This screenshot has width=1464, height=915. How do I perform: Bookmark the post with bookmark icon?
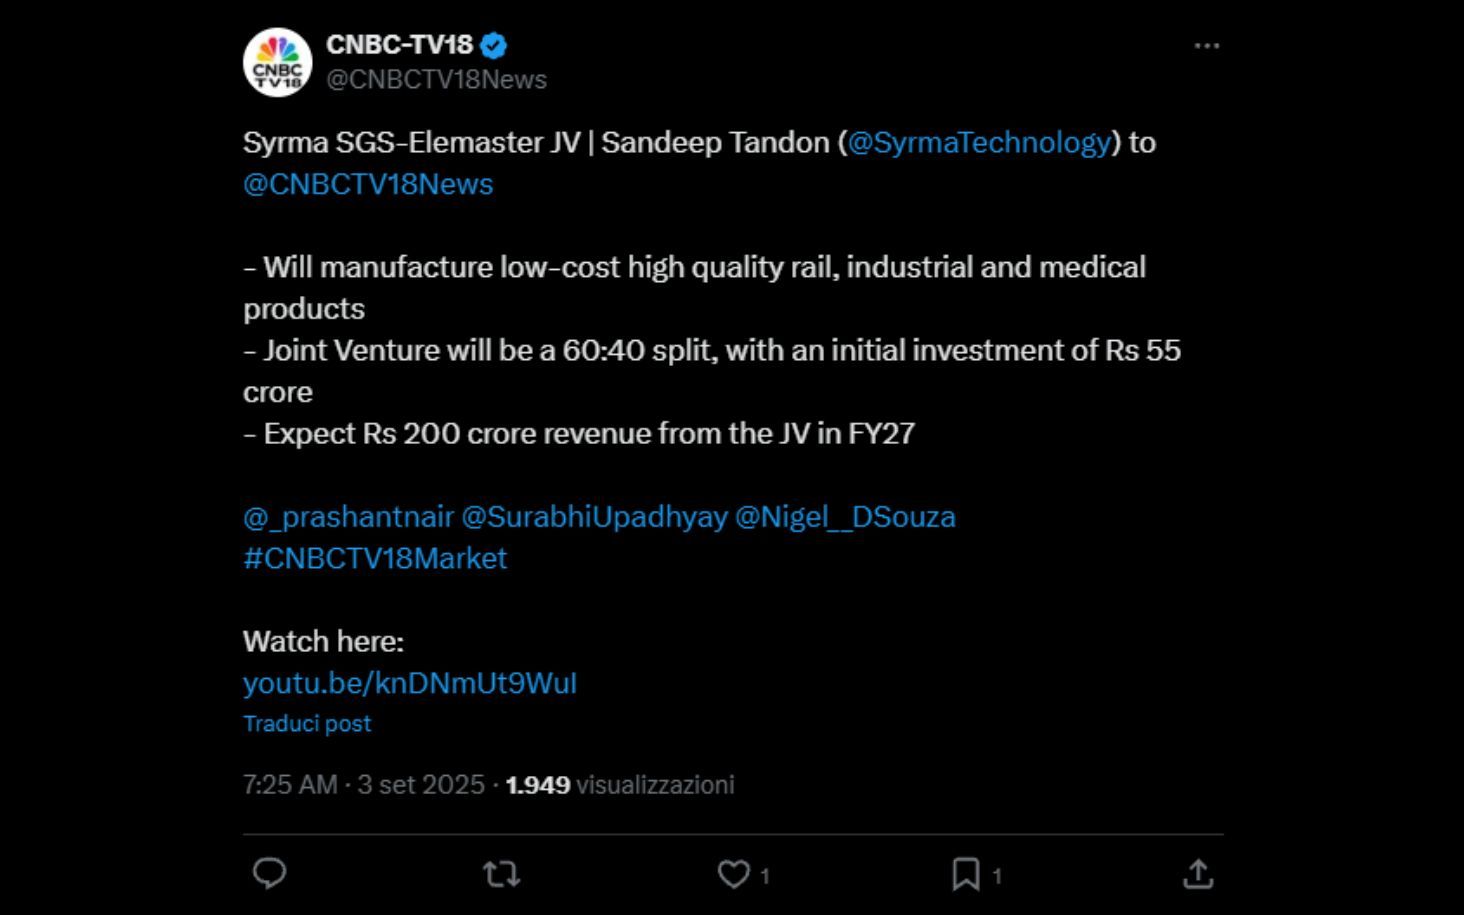coord(965,874)
